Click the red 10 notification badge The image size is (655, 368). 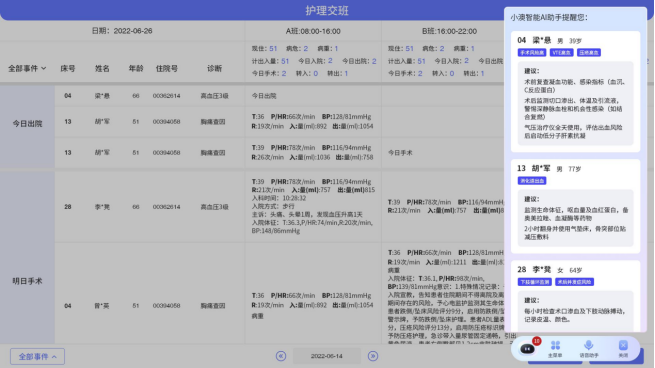(x=536, y=341)
